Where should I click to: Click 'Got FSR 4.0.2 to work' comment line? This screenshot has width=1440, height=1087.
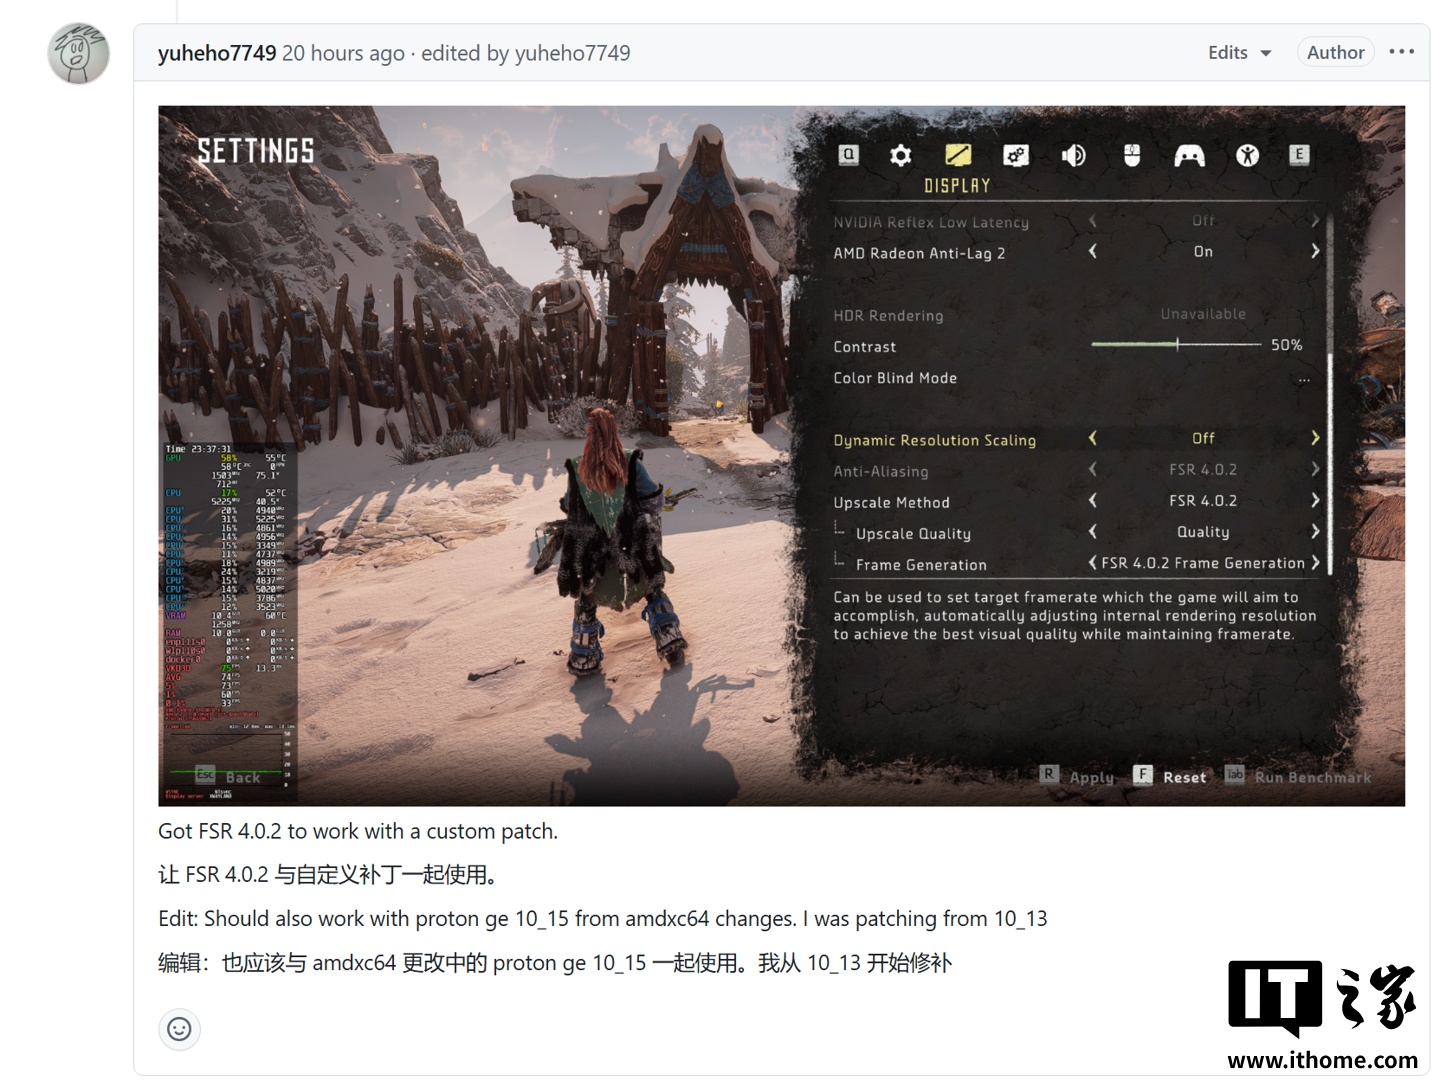(x=358, y=831)
